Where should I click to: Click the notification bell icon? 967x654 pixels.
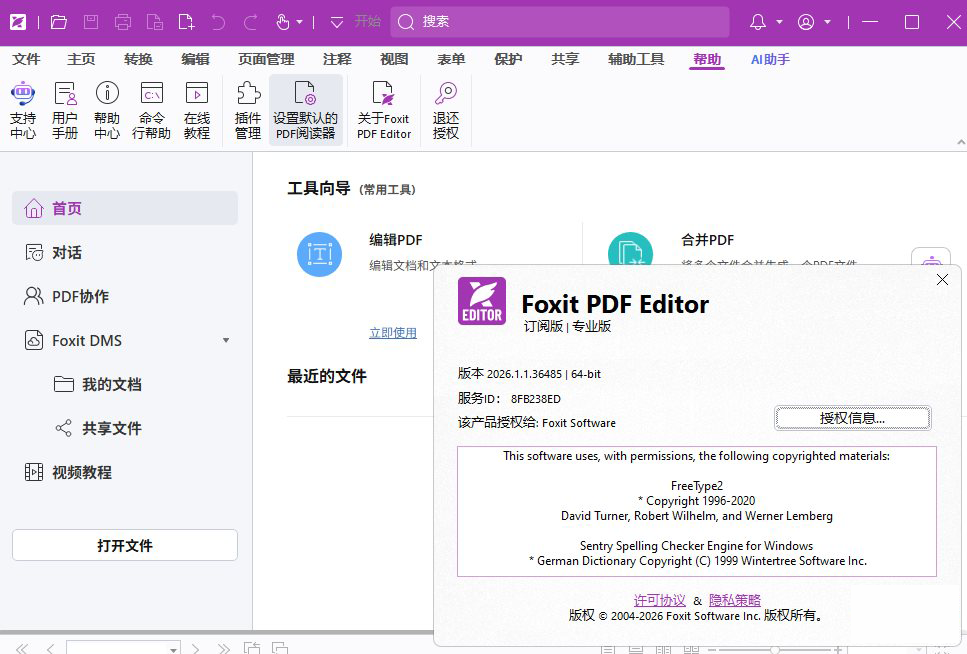758,22
